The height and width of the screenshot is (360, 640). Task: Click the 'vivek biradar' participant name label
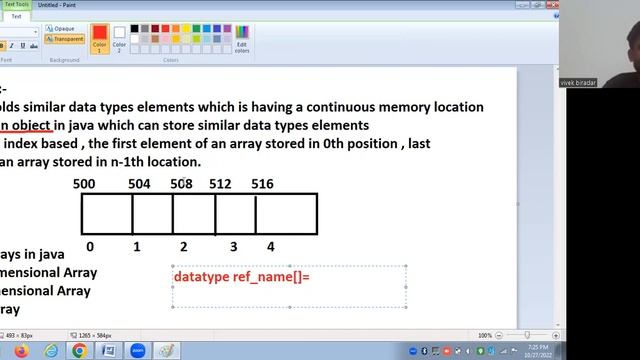point(578,83)
